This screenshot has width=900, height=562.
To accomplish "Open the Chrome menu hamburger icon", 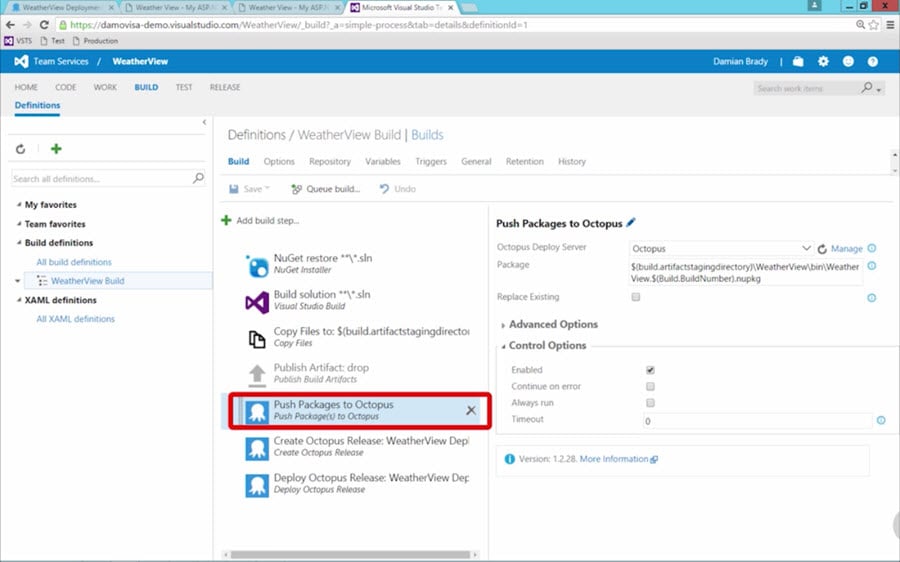I will (x=890, y=25).
